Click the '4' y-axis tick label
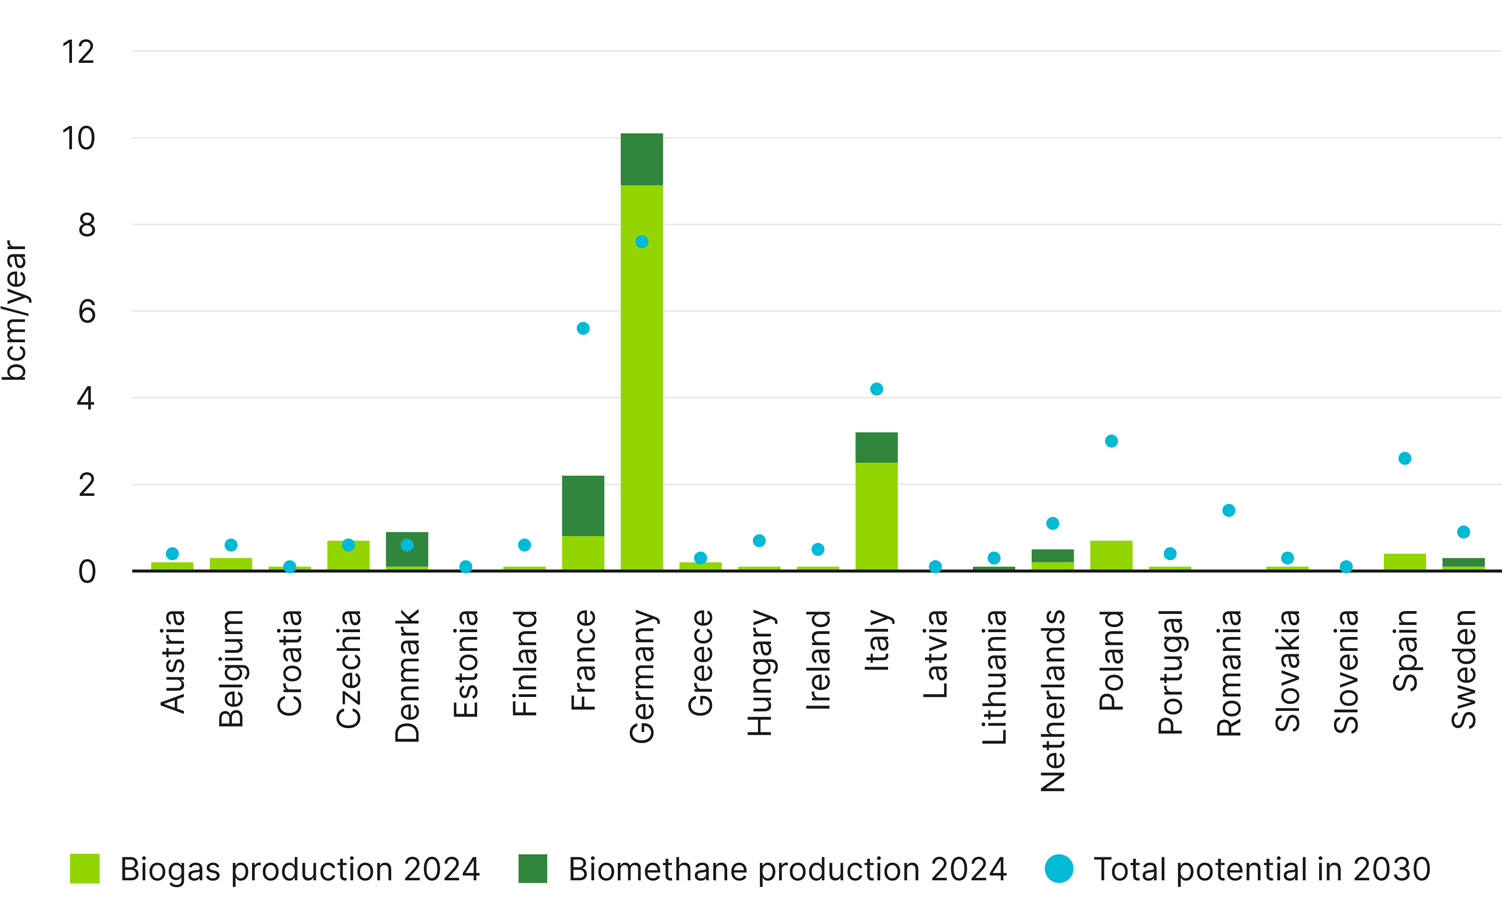This screenshot has height=924, width=1502. [x=87, y=398]
